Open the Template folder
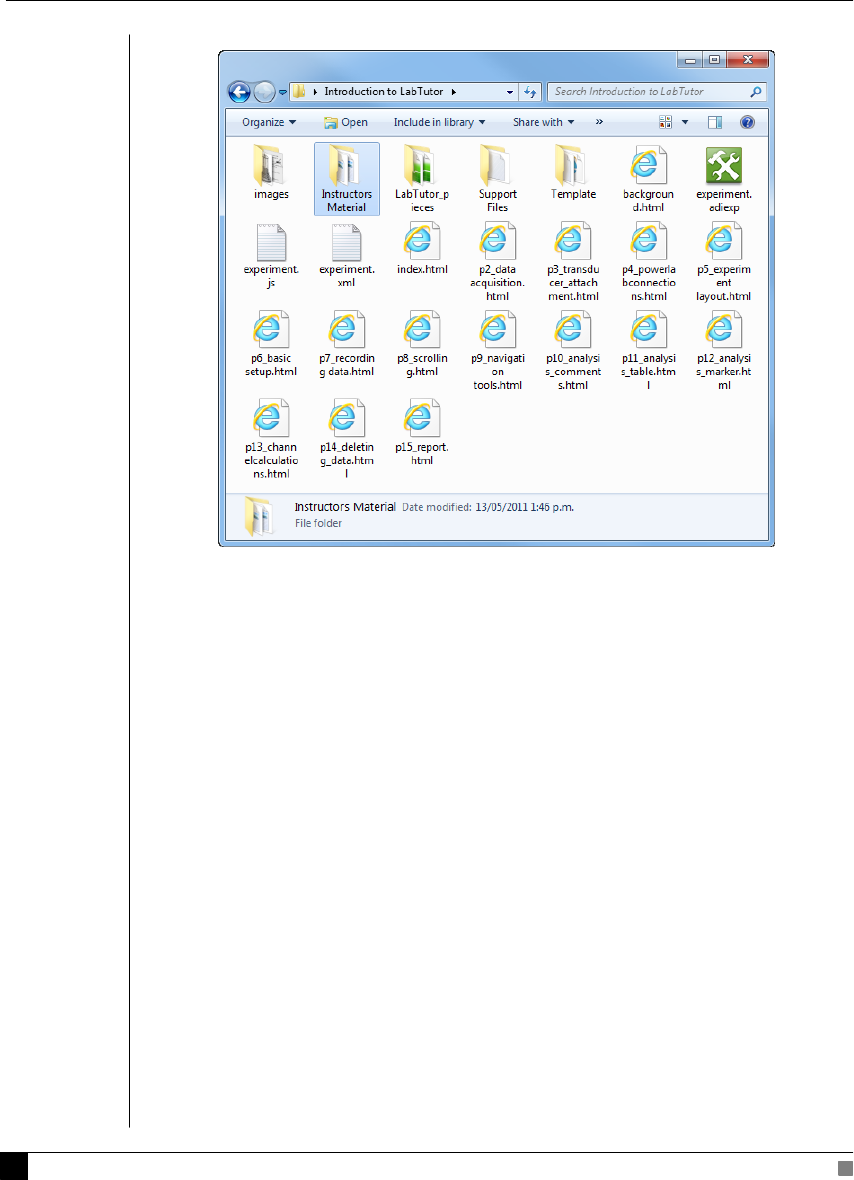The image size is (854, 1180). [x=573, y=173]
